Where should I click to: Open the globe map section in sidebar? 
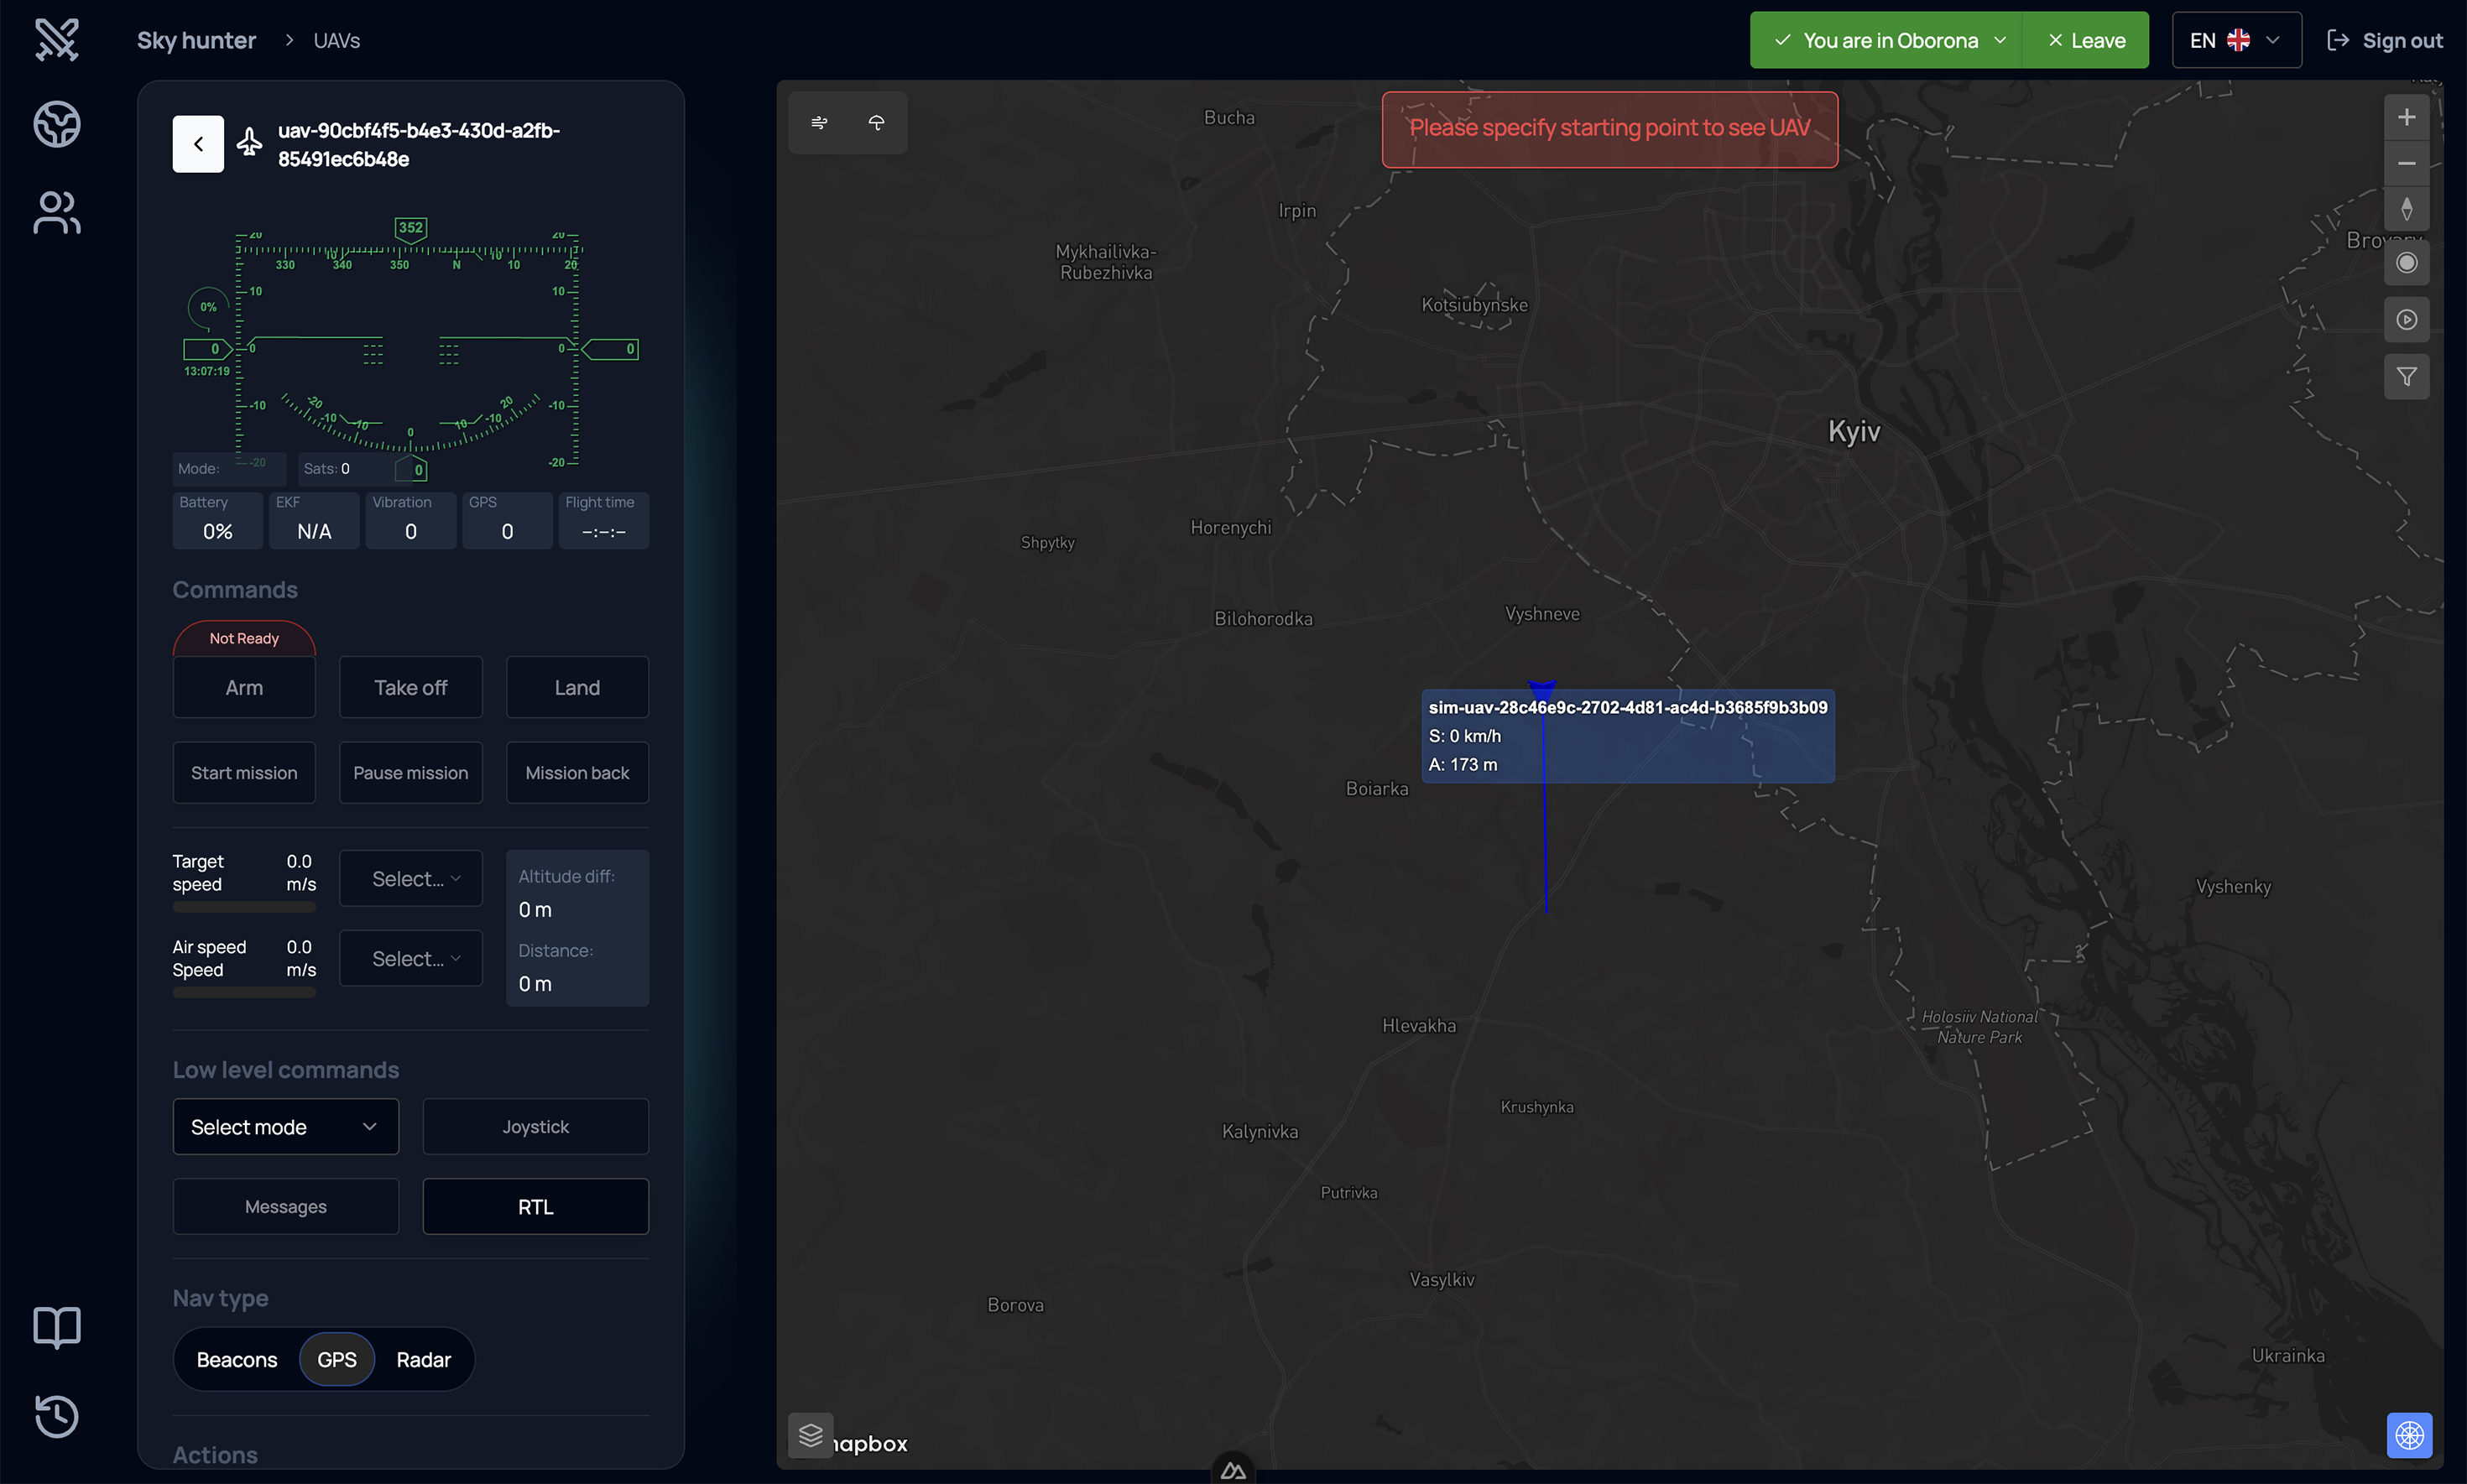point(57,124)
